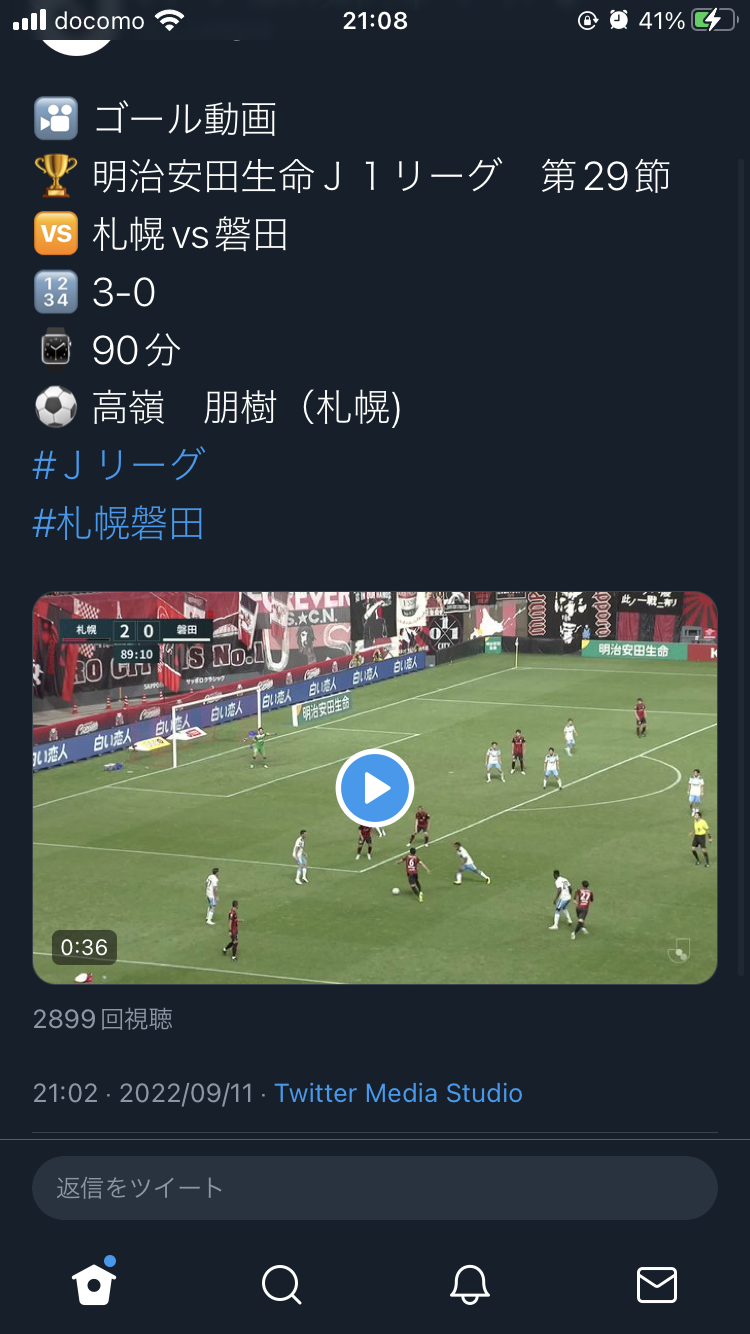Focus the 返信をツイート reply field
Screen dimensions: 750x1334
[375, 1188]
